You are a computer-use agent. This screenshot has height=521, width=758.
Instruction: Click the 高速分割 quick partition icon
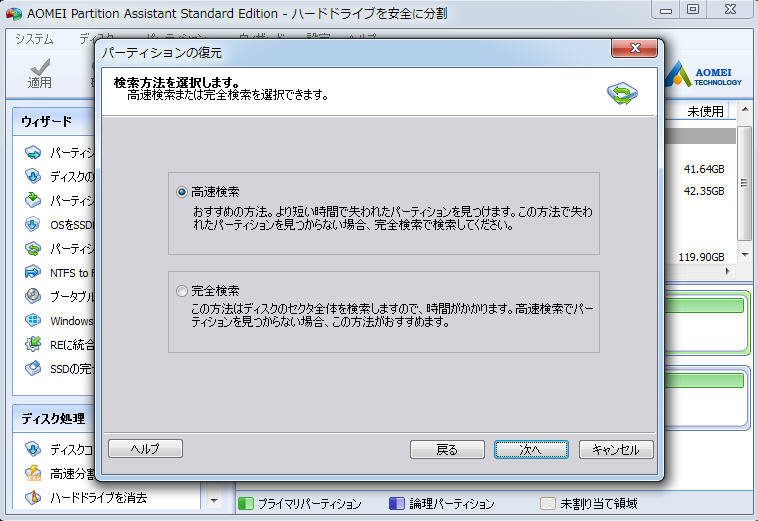(33, 473)
